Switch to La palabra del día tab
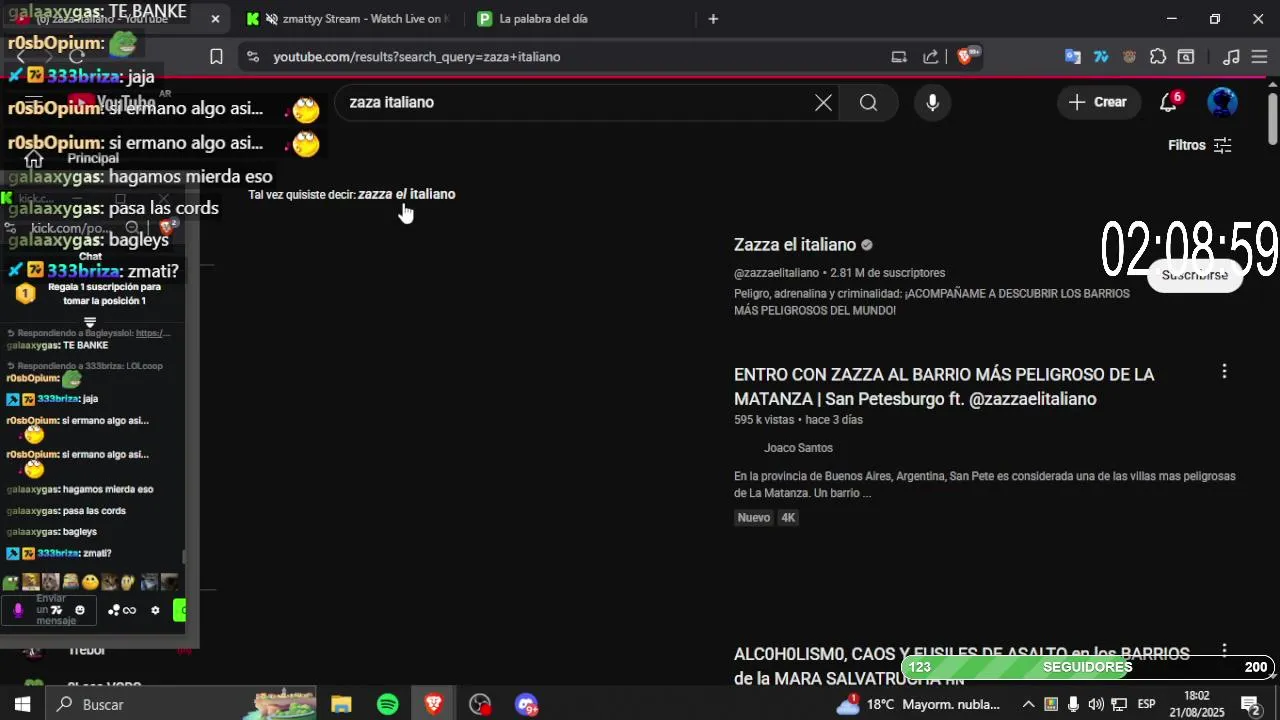1280x720 pixels. [543, 19]
